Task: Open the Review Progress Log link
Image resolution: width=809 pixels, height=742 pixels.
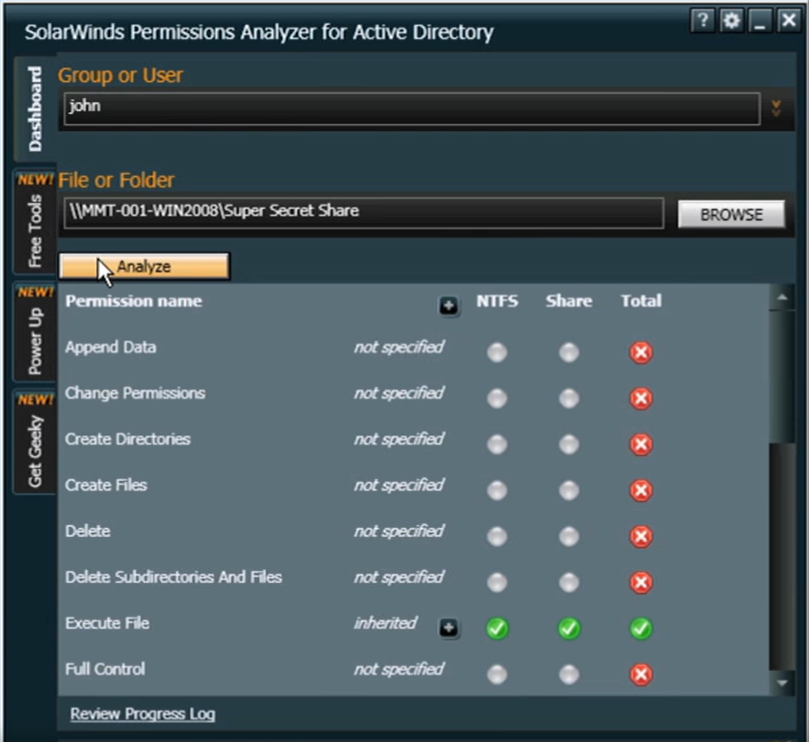Action: pos(143,714)
